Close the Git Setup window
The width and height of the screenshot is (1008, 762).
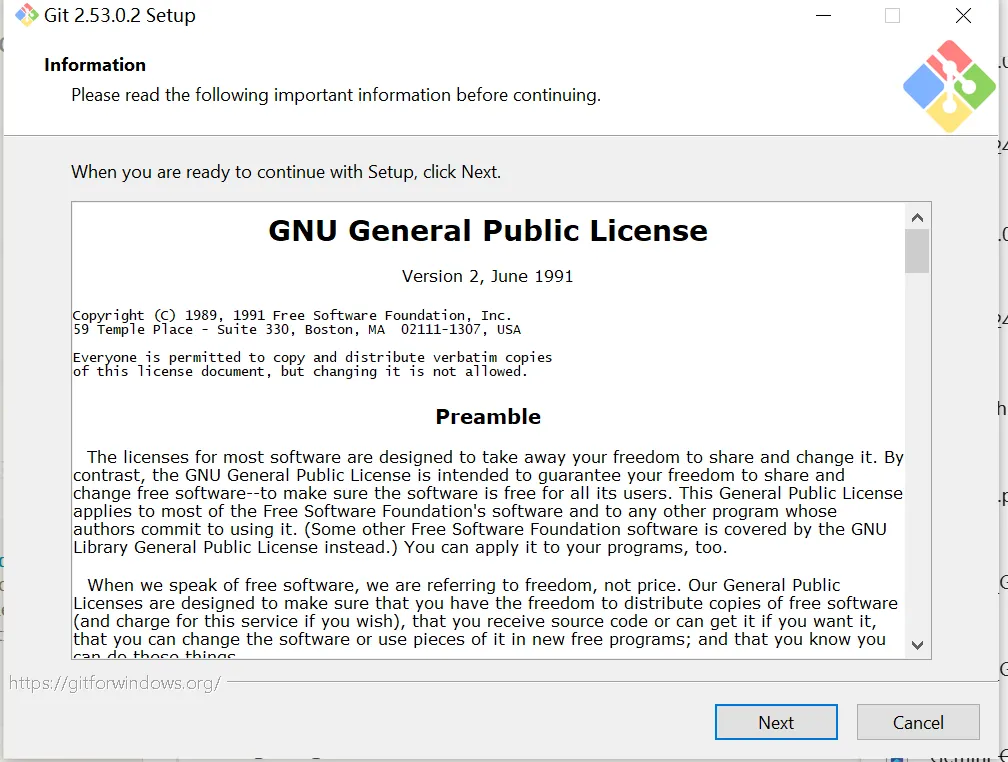coord(963,15)
